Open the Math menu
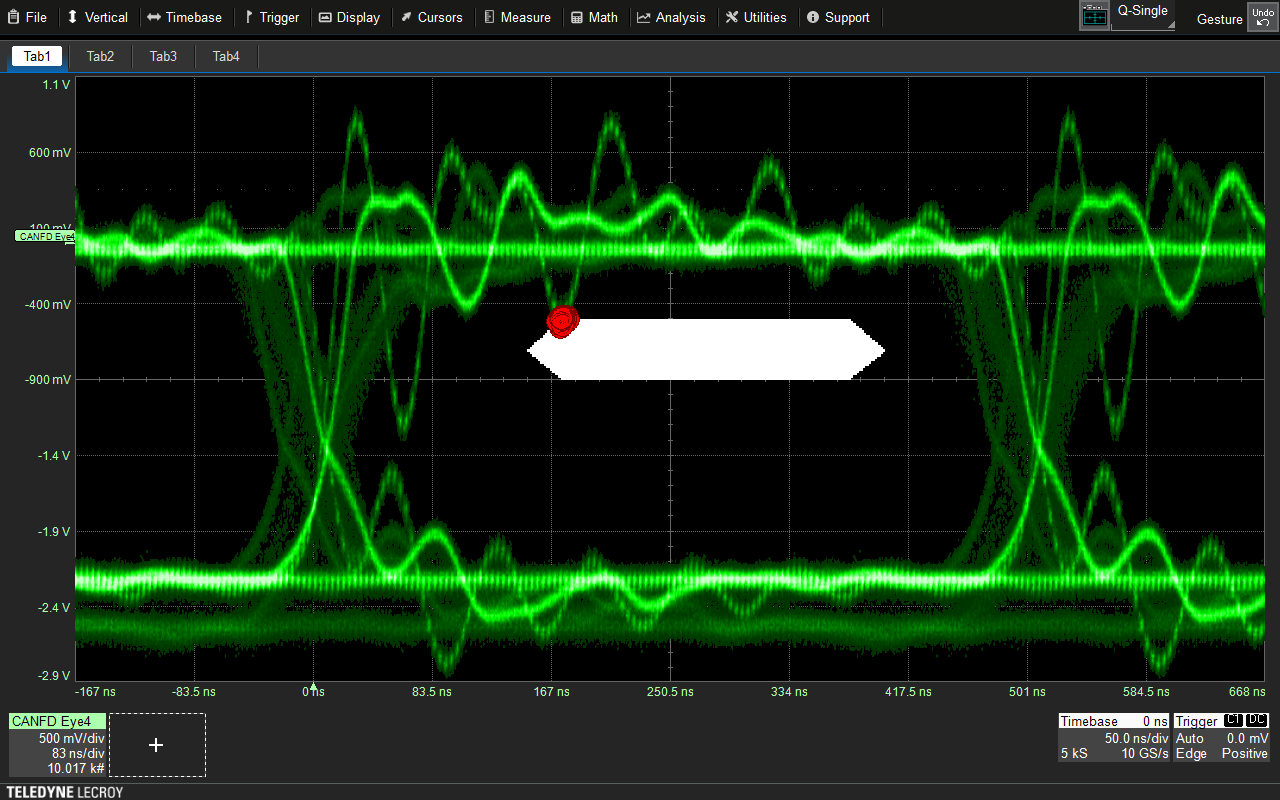The height and width of the screenshot is (800, 1280). point(595,17)
